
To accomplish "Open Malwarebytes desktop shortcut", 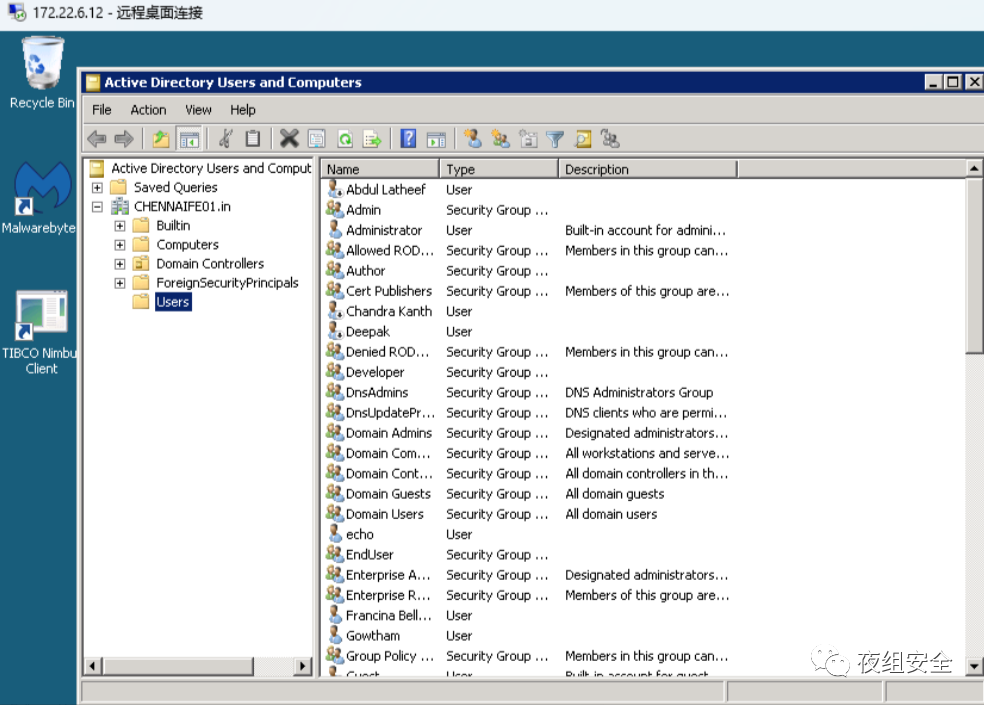I will pos(39,198).
